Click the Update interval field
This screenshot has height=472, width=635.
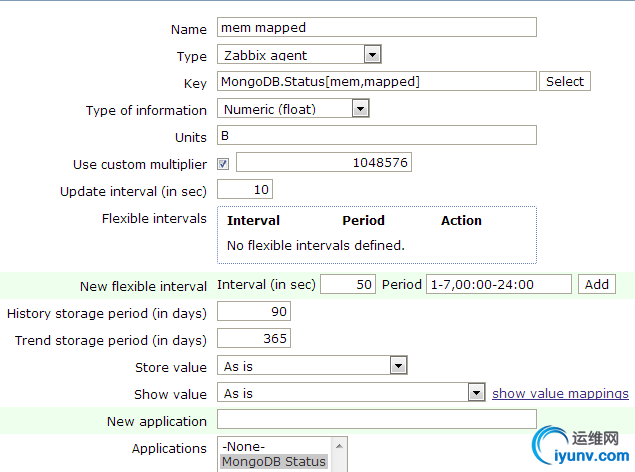(244, 189)
